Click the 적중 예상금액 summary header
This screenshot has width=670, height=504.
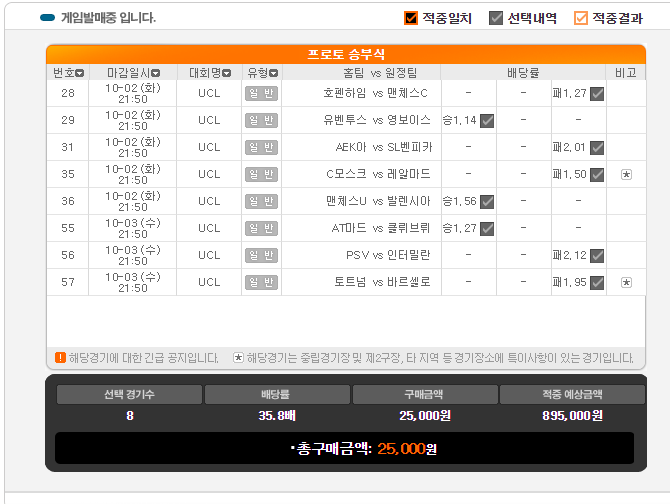click(x=566, y=394)
